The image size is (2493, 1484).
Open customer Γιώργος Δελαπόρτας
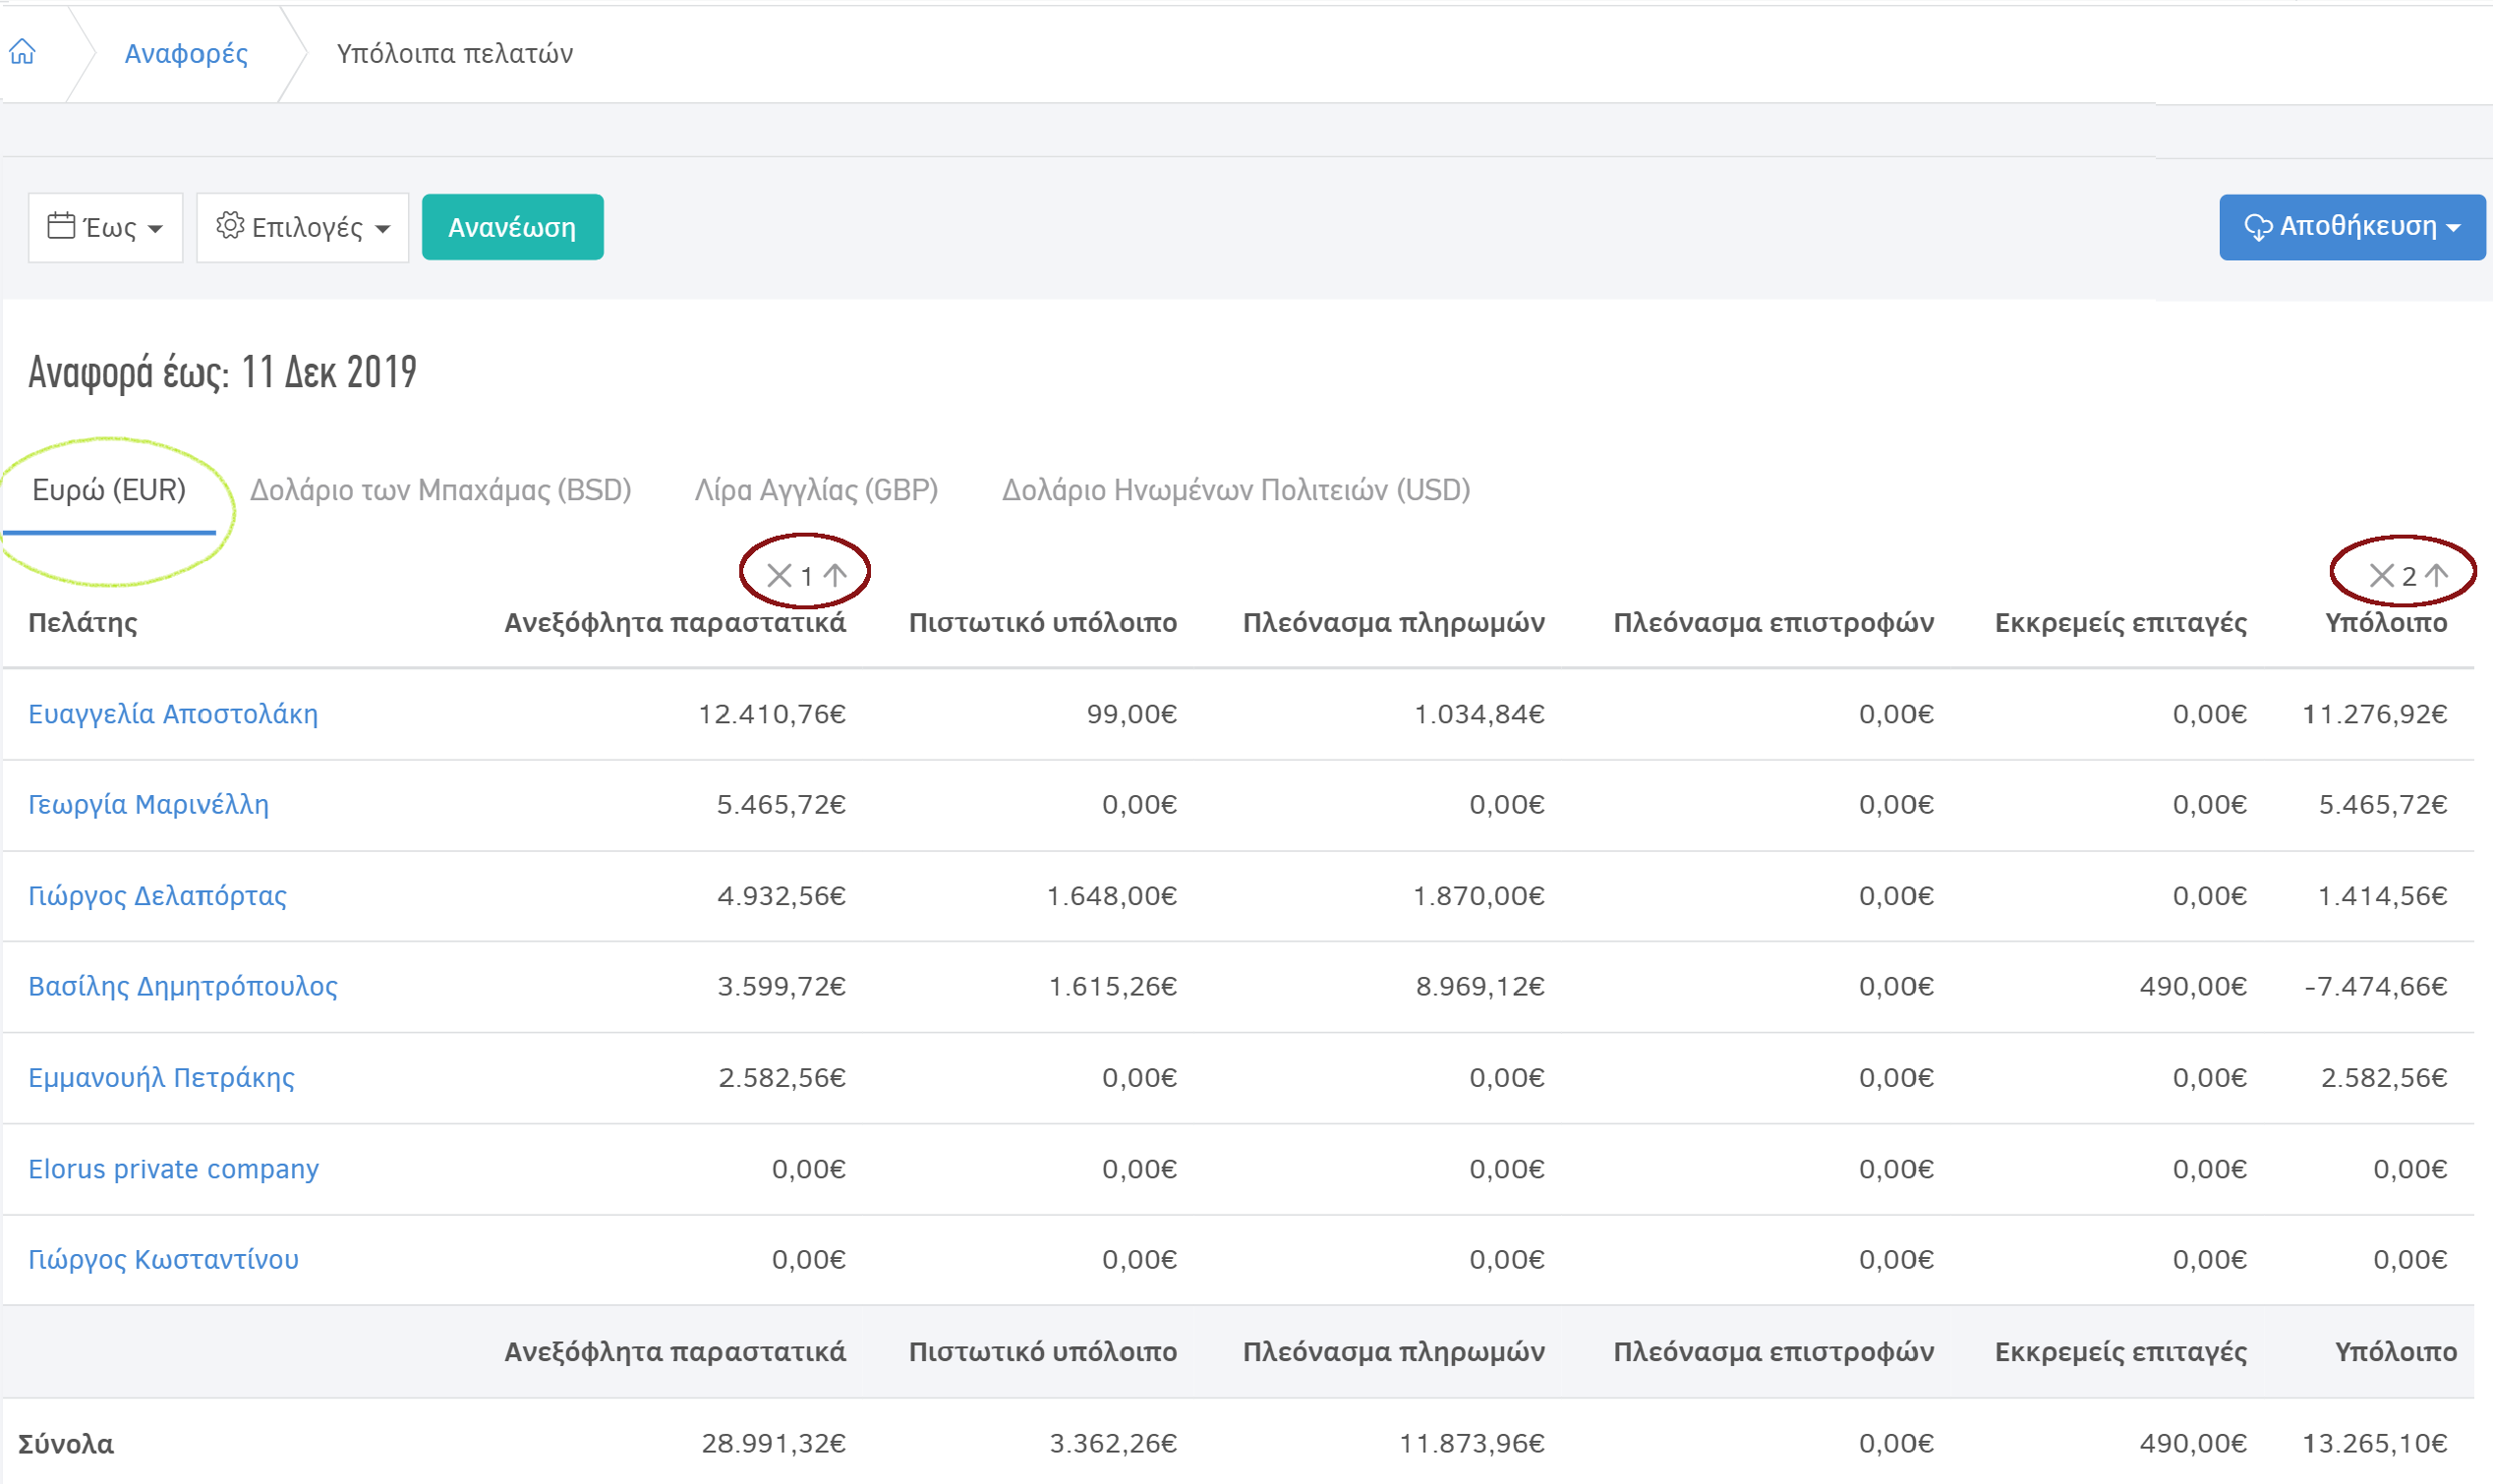click(x=158, y=896)
